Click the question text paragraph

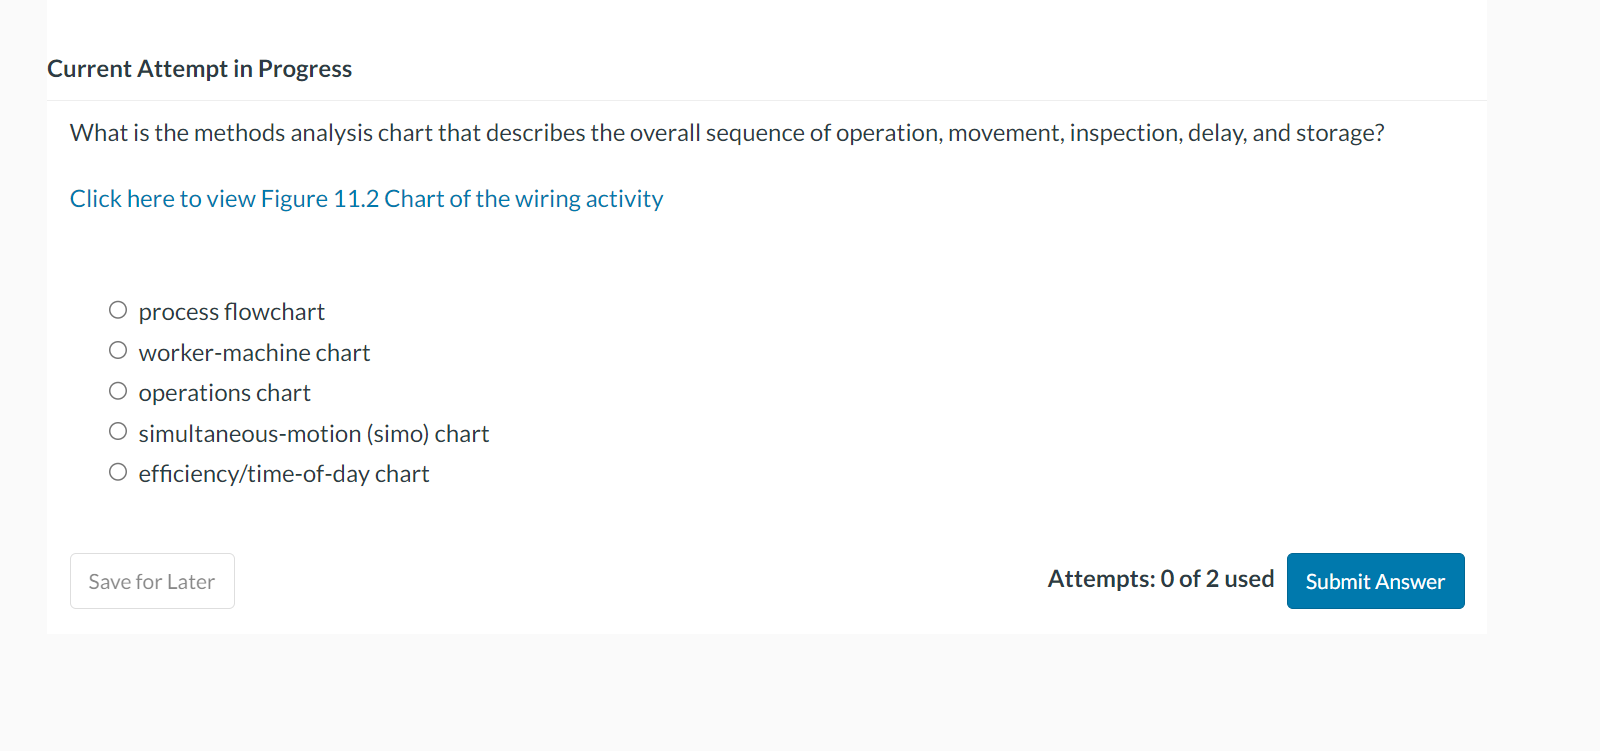tap(726, 132)
